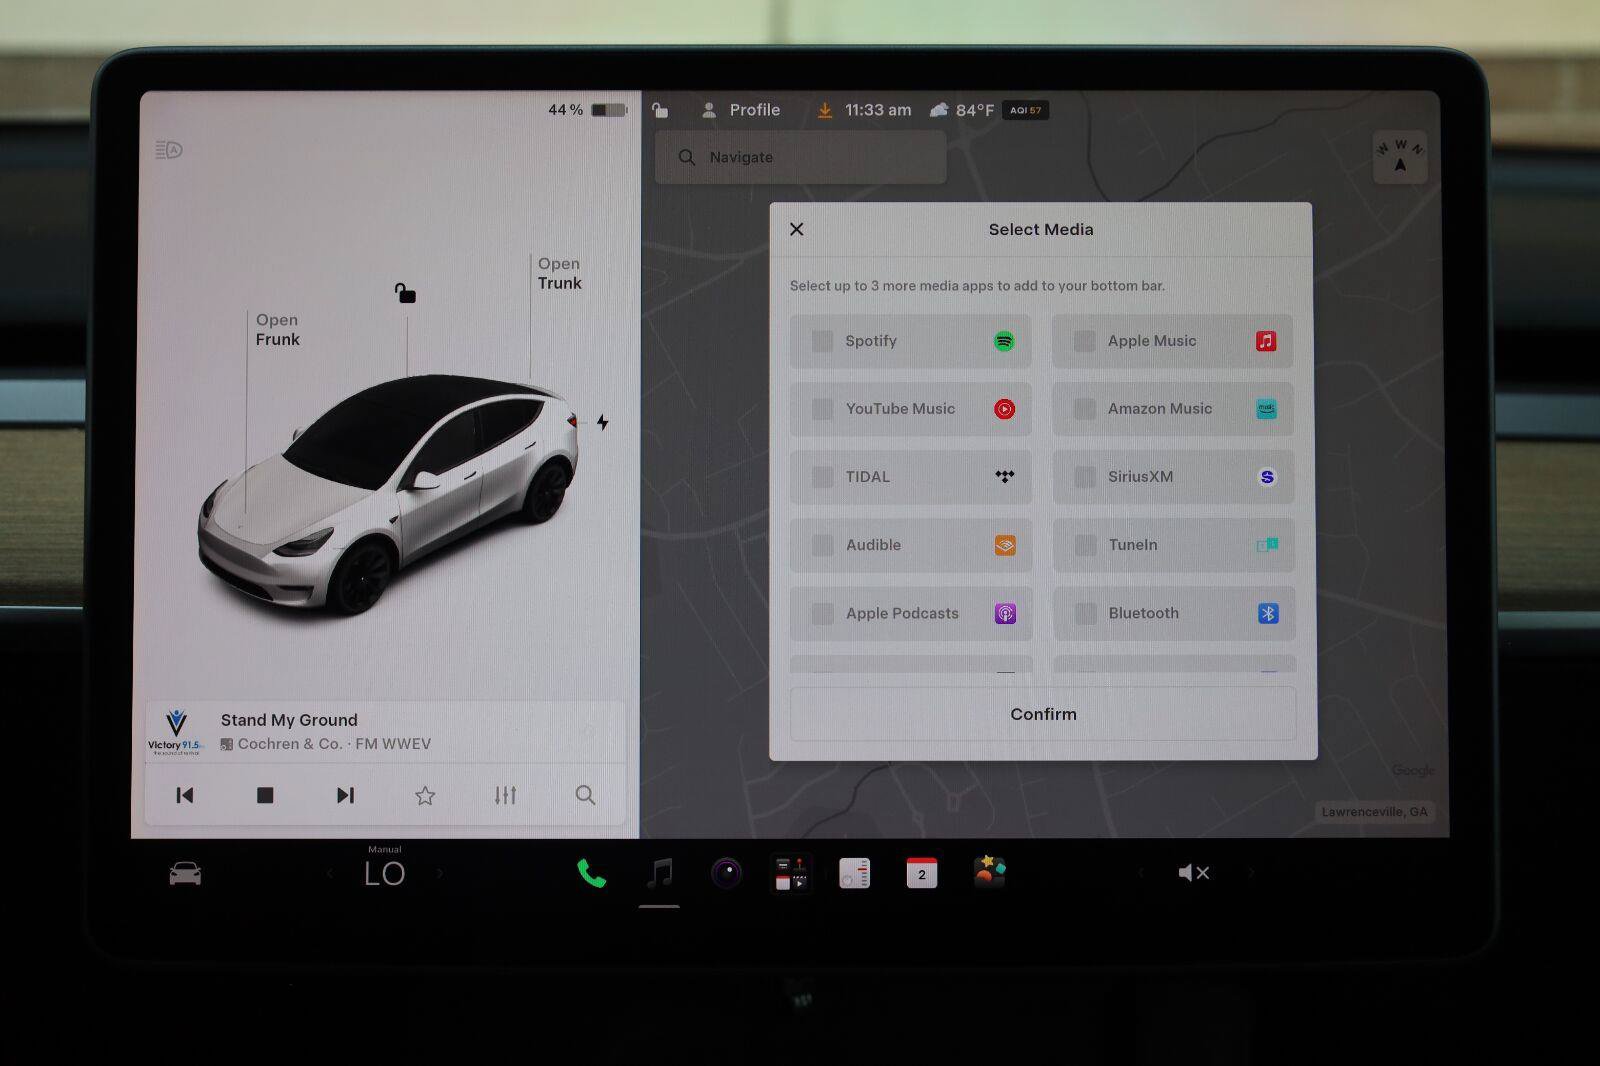Skip to next track
Image resolution: width=1600 pixels, height=1066 pixels.
coord(345,795)
